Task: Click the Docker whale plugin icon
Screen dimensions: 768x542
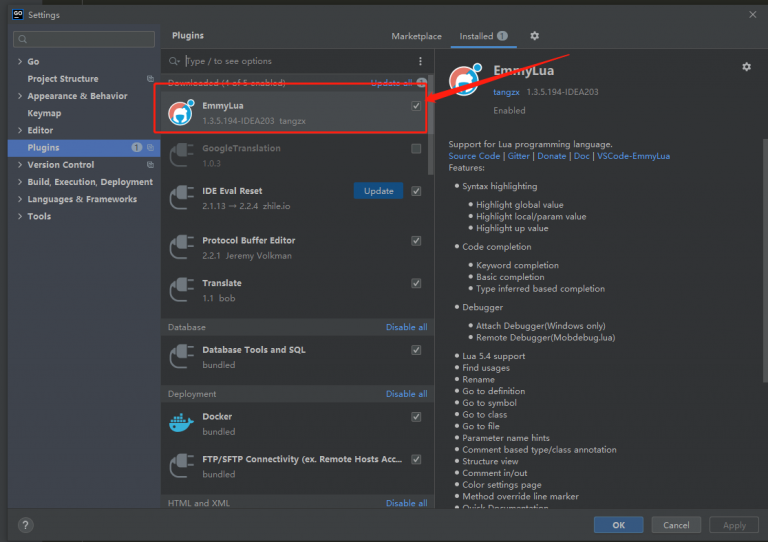Action: tap(181, 424)
